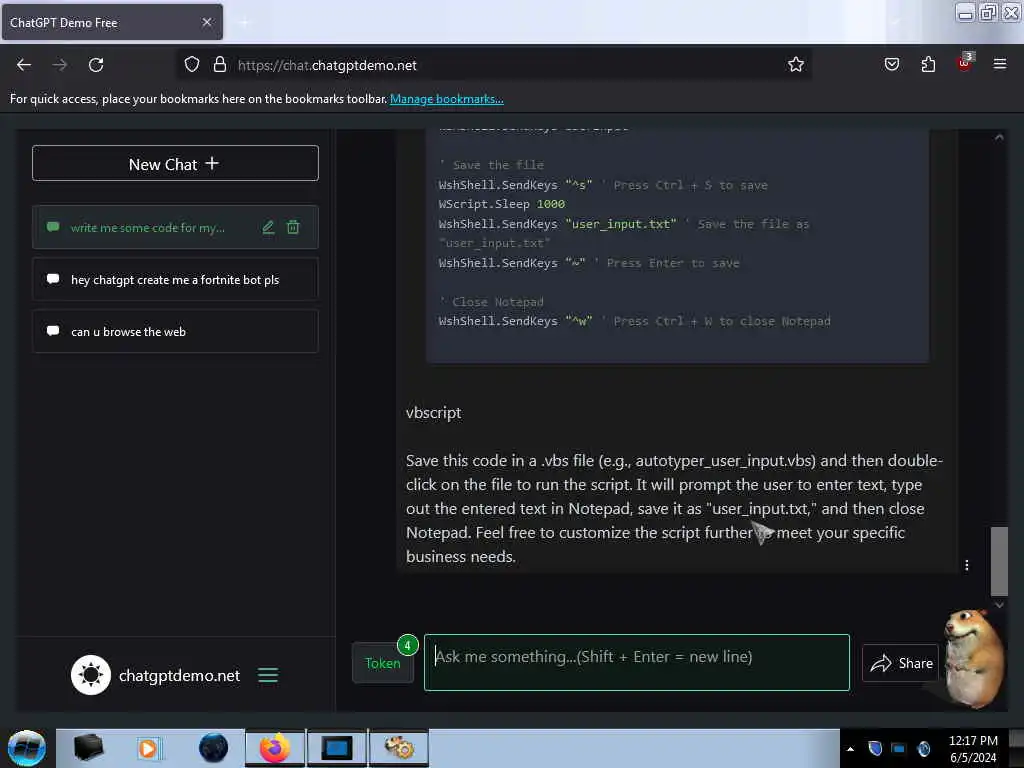Click the chat scroll down arrow
The height and width of the screenshot is (768, 1024).
pyautogui.click(x=999, y=605)
